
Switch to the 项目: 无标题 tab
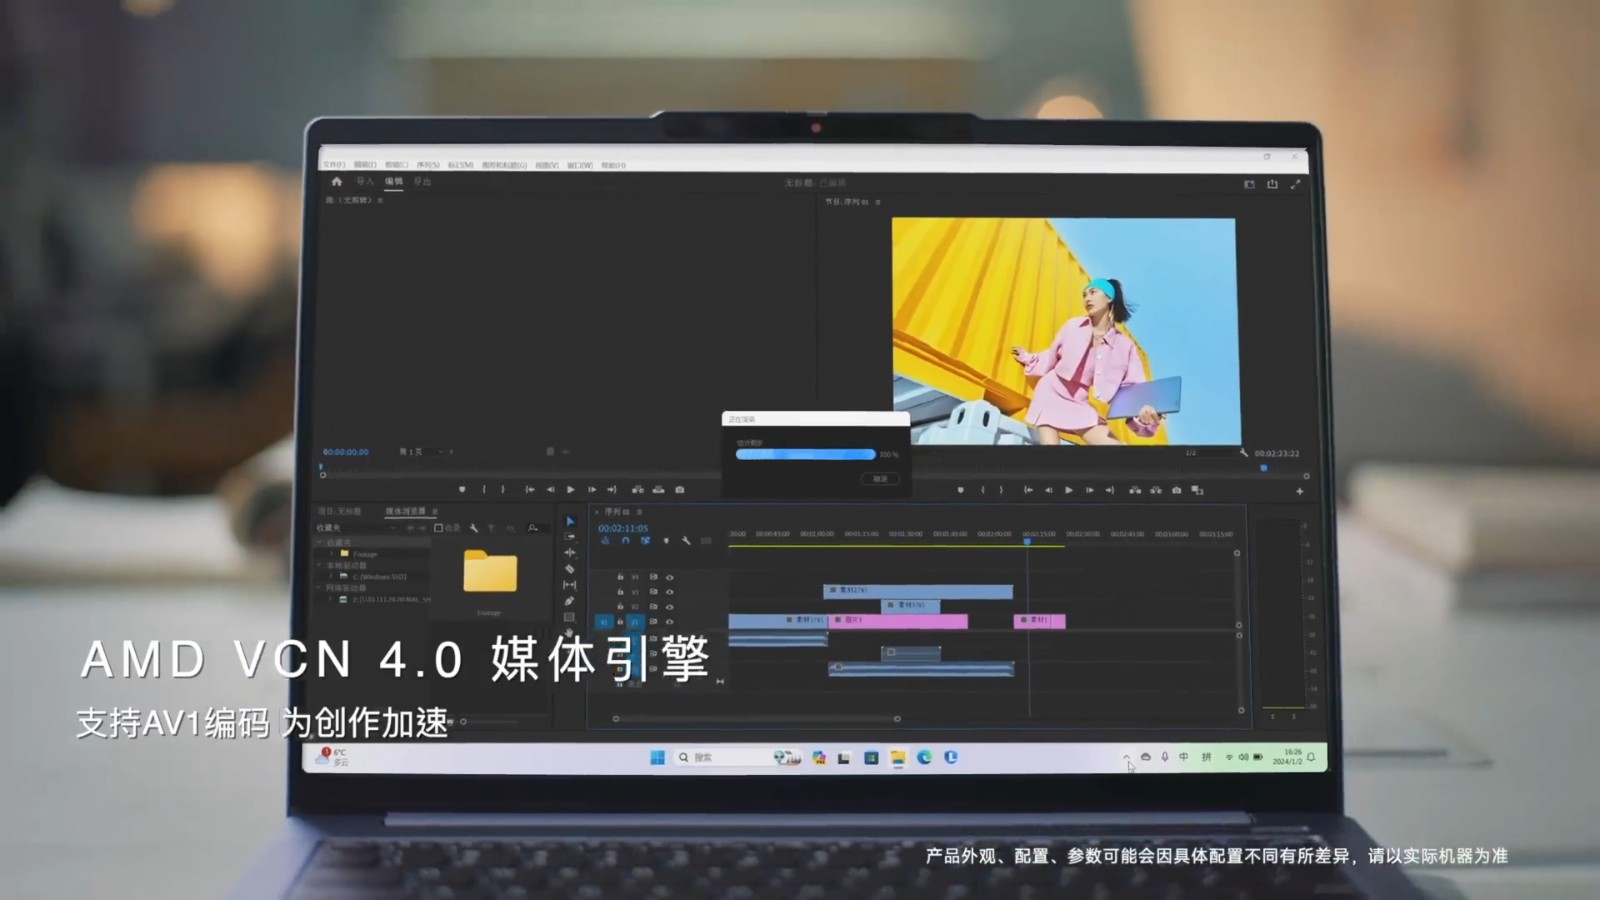(x=340, y=511)
